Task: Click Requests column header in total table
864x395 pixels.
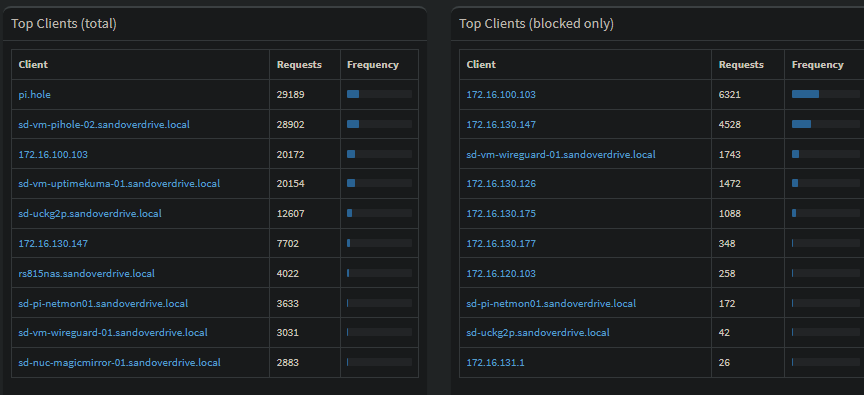Action: tap(299, 64)
